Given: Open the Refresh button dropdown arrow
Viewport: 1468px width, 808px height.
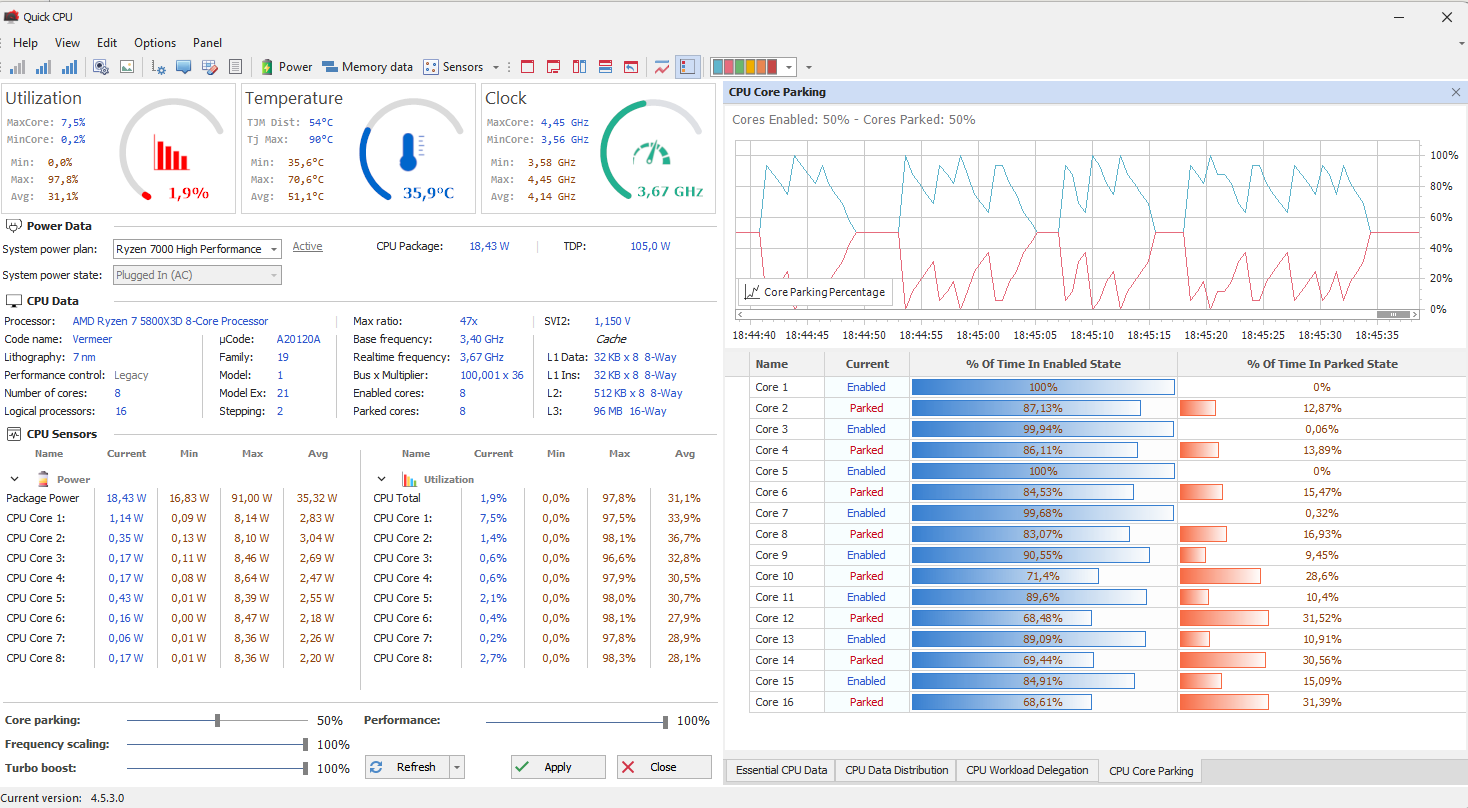Looking at the screenshot, I should tap(457, 767).
